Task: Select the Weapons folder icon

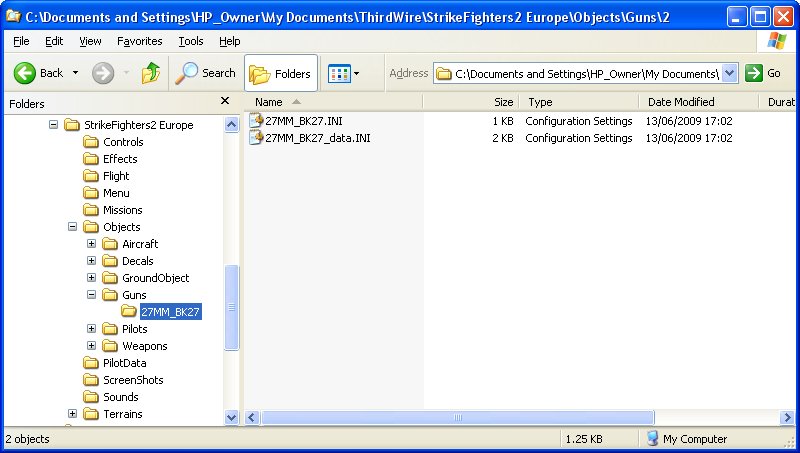Action: [x=110, y=346]
